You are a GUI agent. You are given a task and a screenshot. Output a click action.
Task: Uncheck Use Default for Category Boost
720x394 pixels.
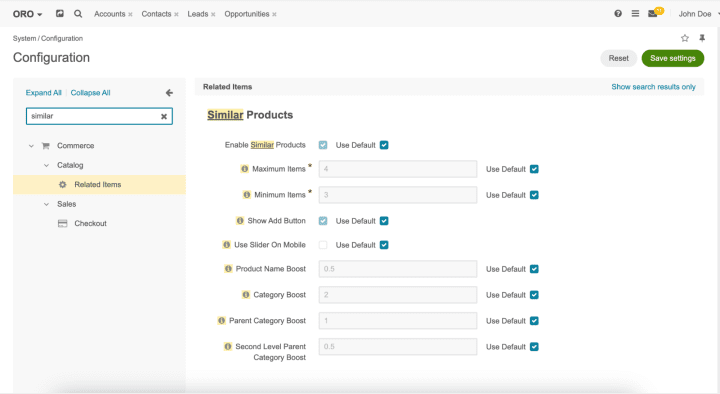pos(534,295)
